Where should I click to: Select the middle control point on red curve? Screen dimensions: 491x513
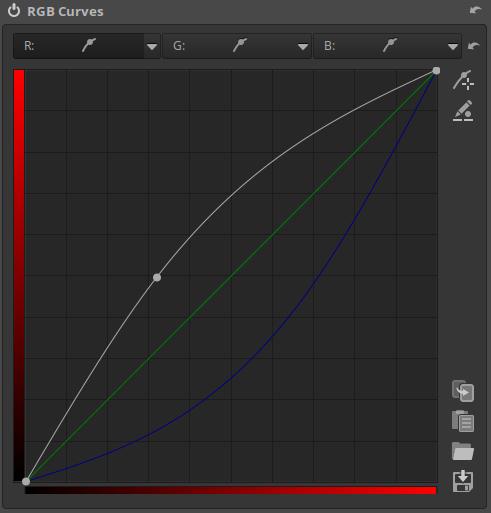click(x=157, y=277)
